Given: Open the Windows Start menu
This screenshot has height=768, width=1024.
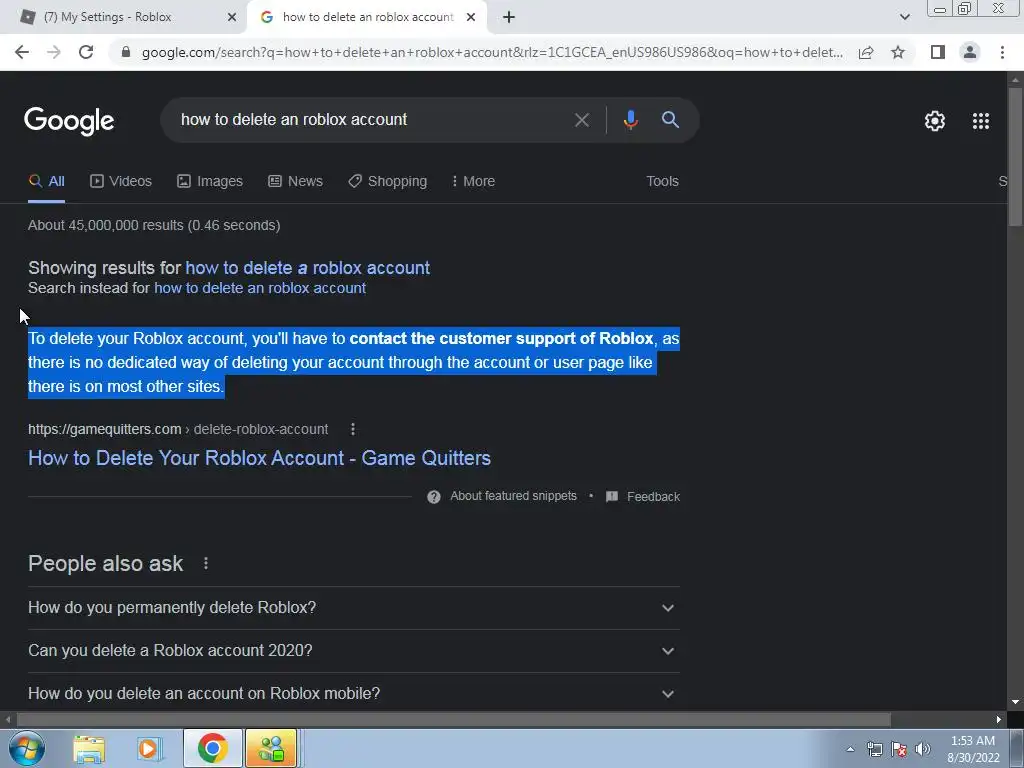Looking at the screenshot, I should click(x=26, y=748).
